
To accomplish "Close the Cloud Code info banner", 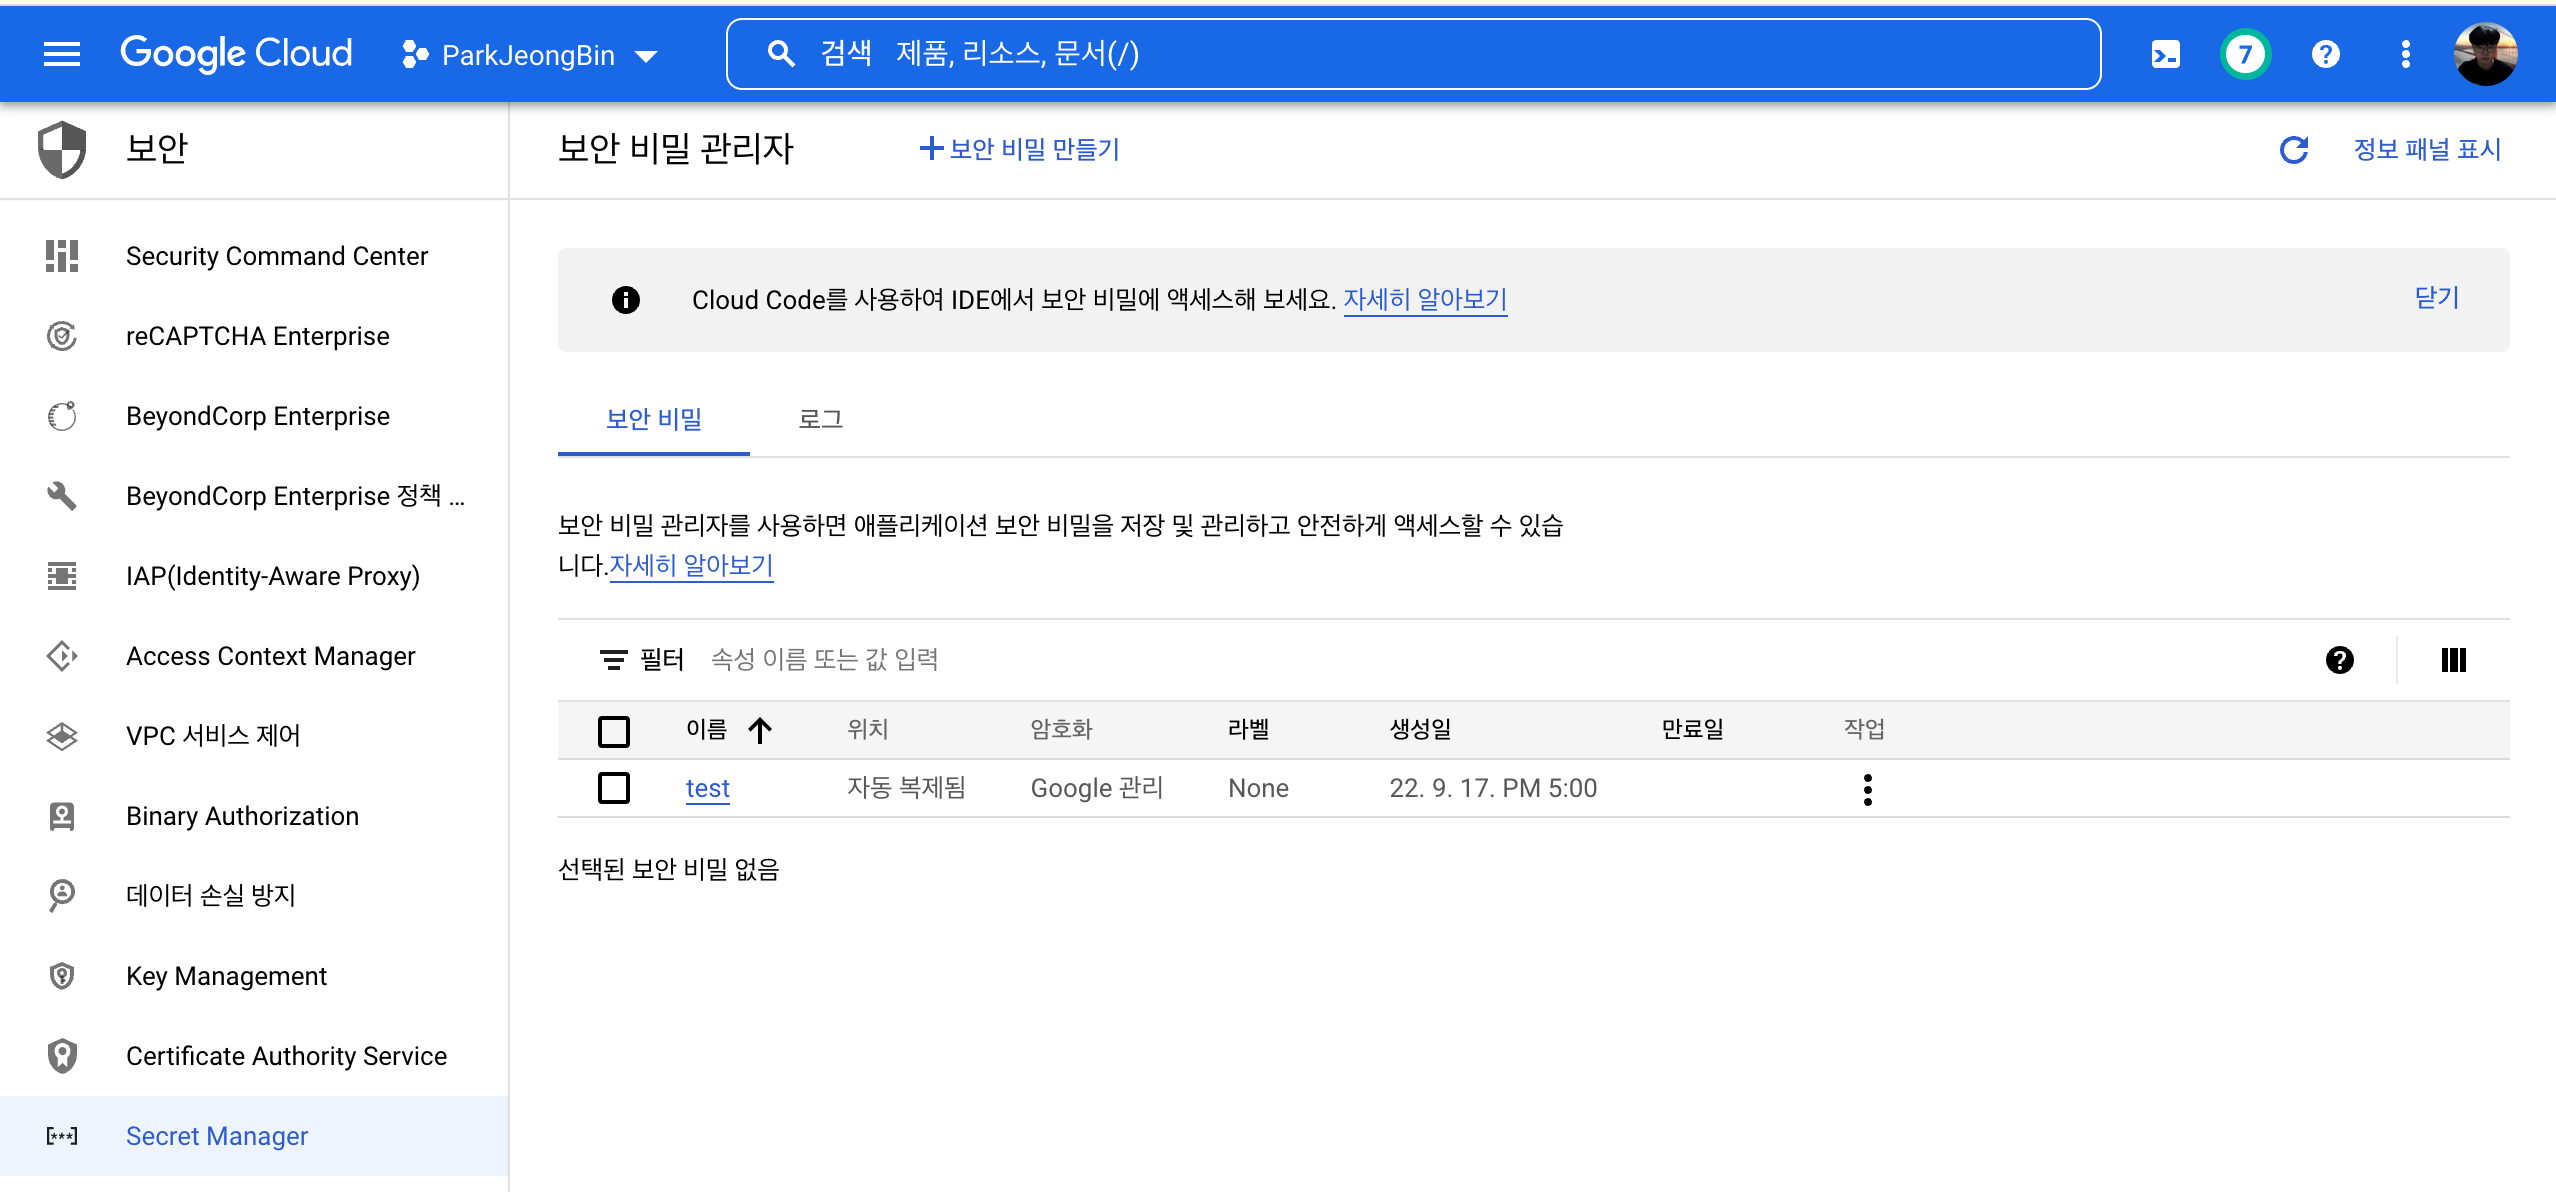I will pyautogui.click(x=2436, y=298).
